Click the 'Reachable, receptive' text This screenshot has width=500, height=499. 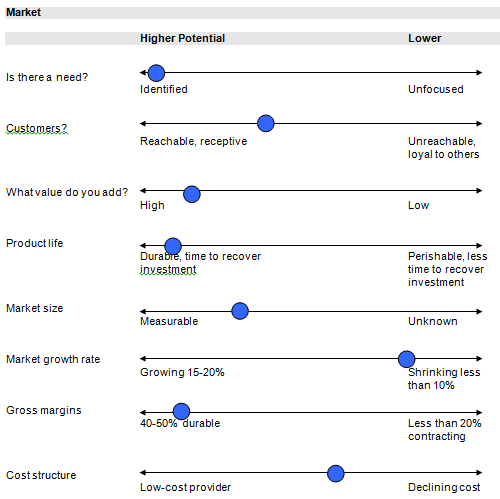tap(193, 141)
